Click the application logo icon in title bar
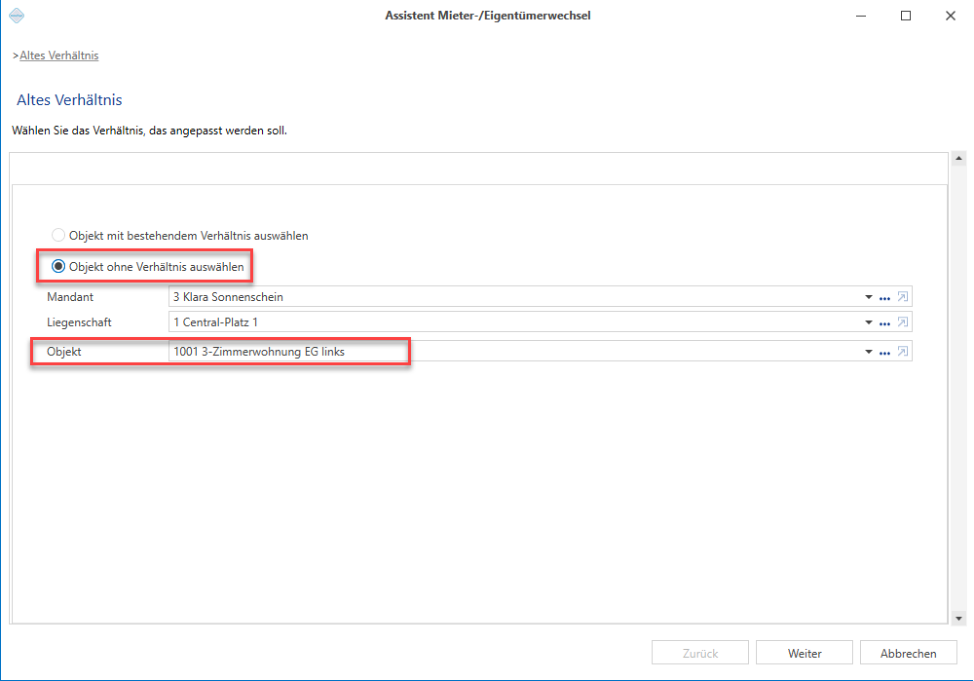 click(17, 16)
